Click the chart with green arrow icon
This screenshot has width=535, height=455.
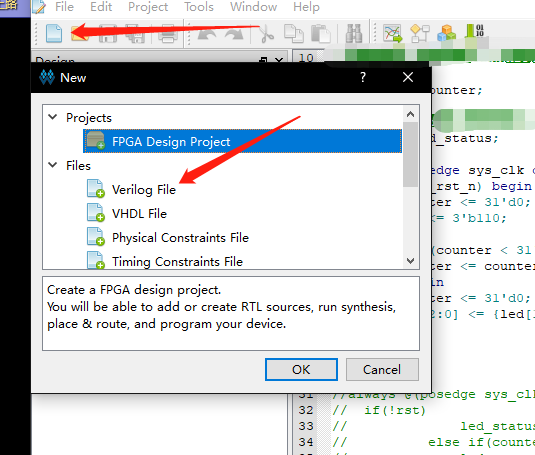pos(393,33)
